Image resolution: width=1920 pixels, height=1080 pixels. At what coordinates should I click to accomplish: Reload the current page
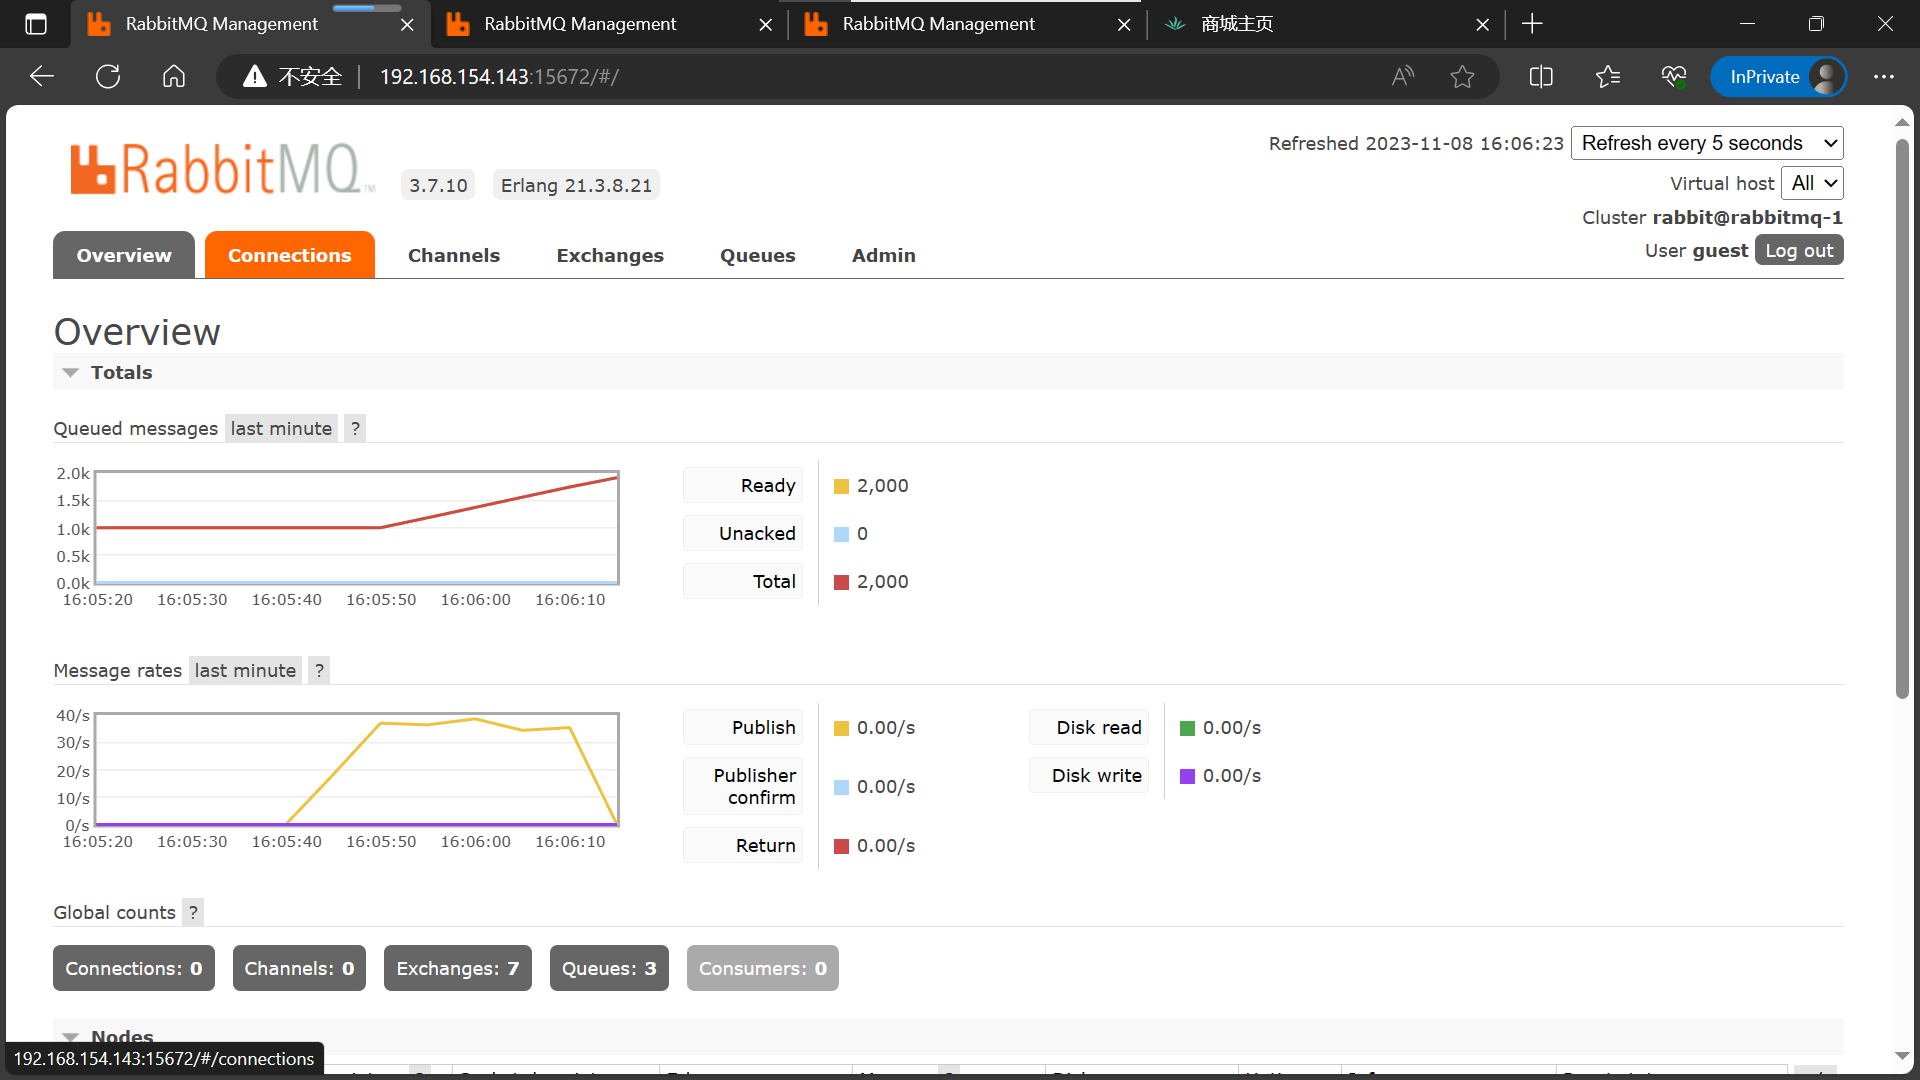click(x=108, y=77)
